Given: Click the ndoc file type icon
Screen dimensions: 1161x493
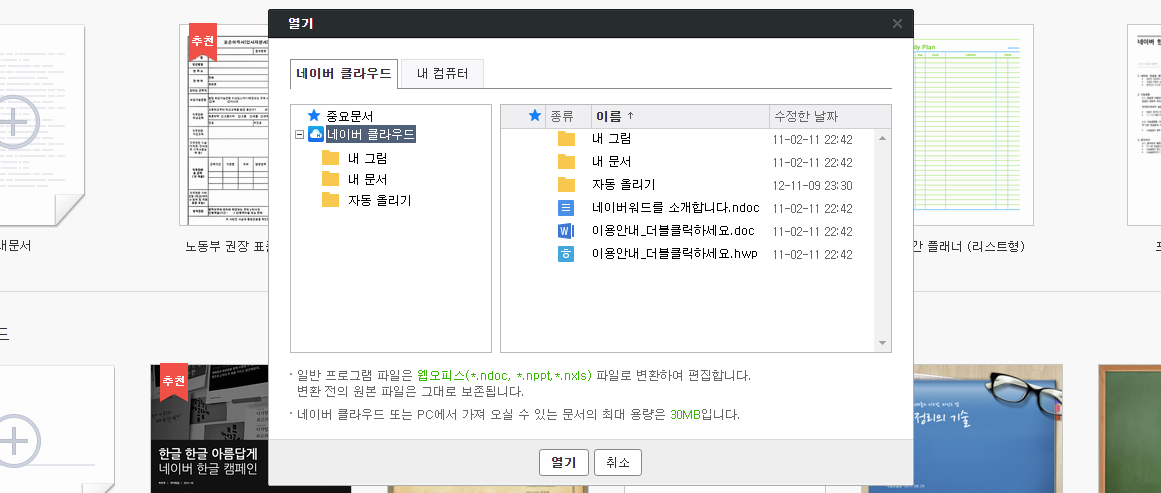Looking at the screenshot, I should coord(566,208).
